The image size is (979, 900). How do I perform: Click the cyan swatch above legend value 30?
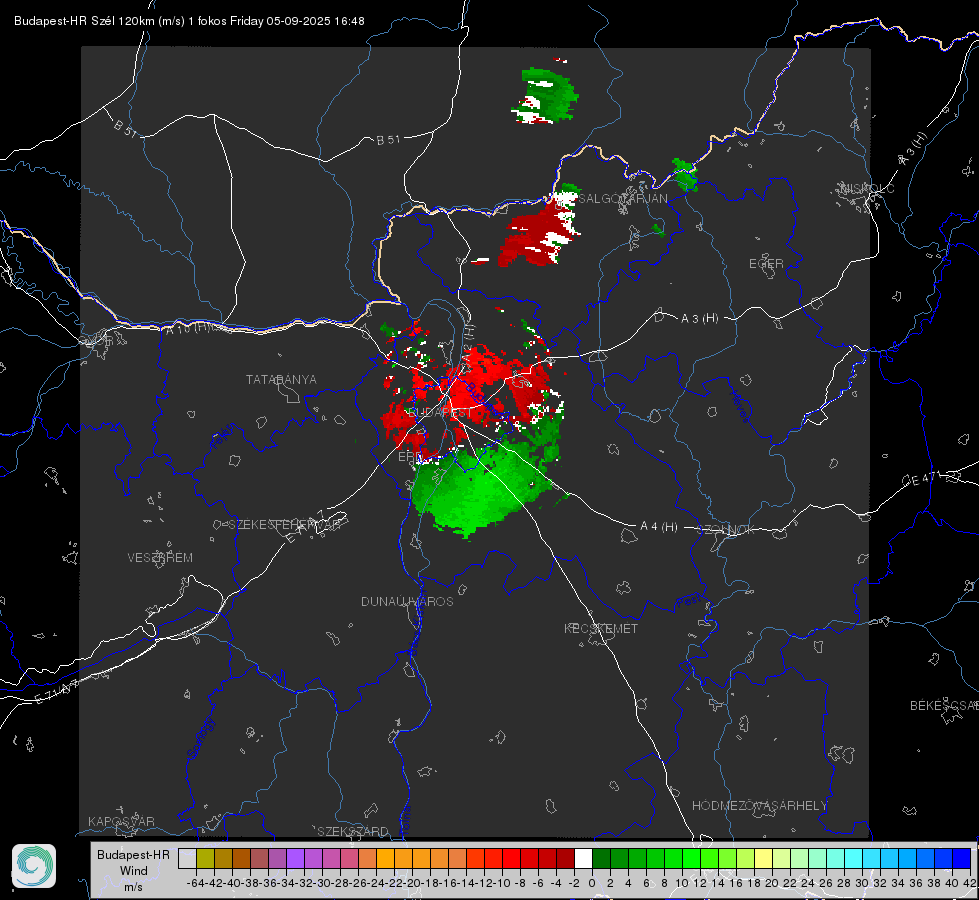click(x=871, y=858)
